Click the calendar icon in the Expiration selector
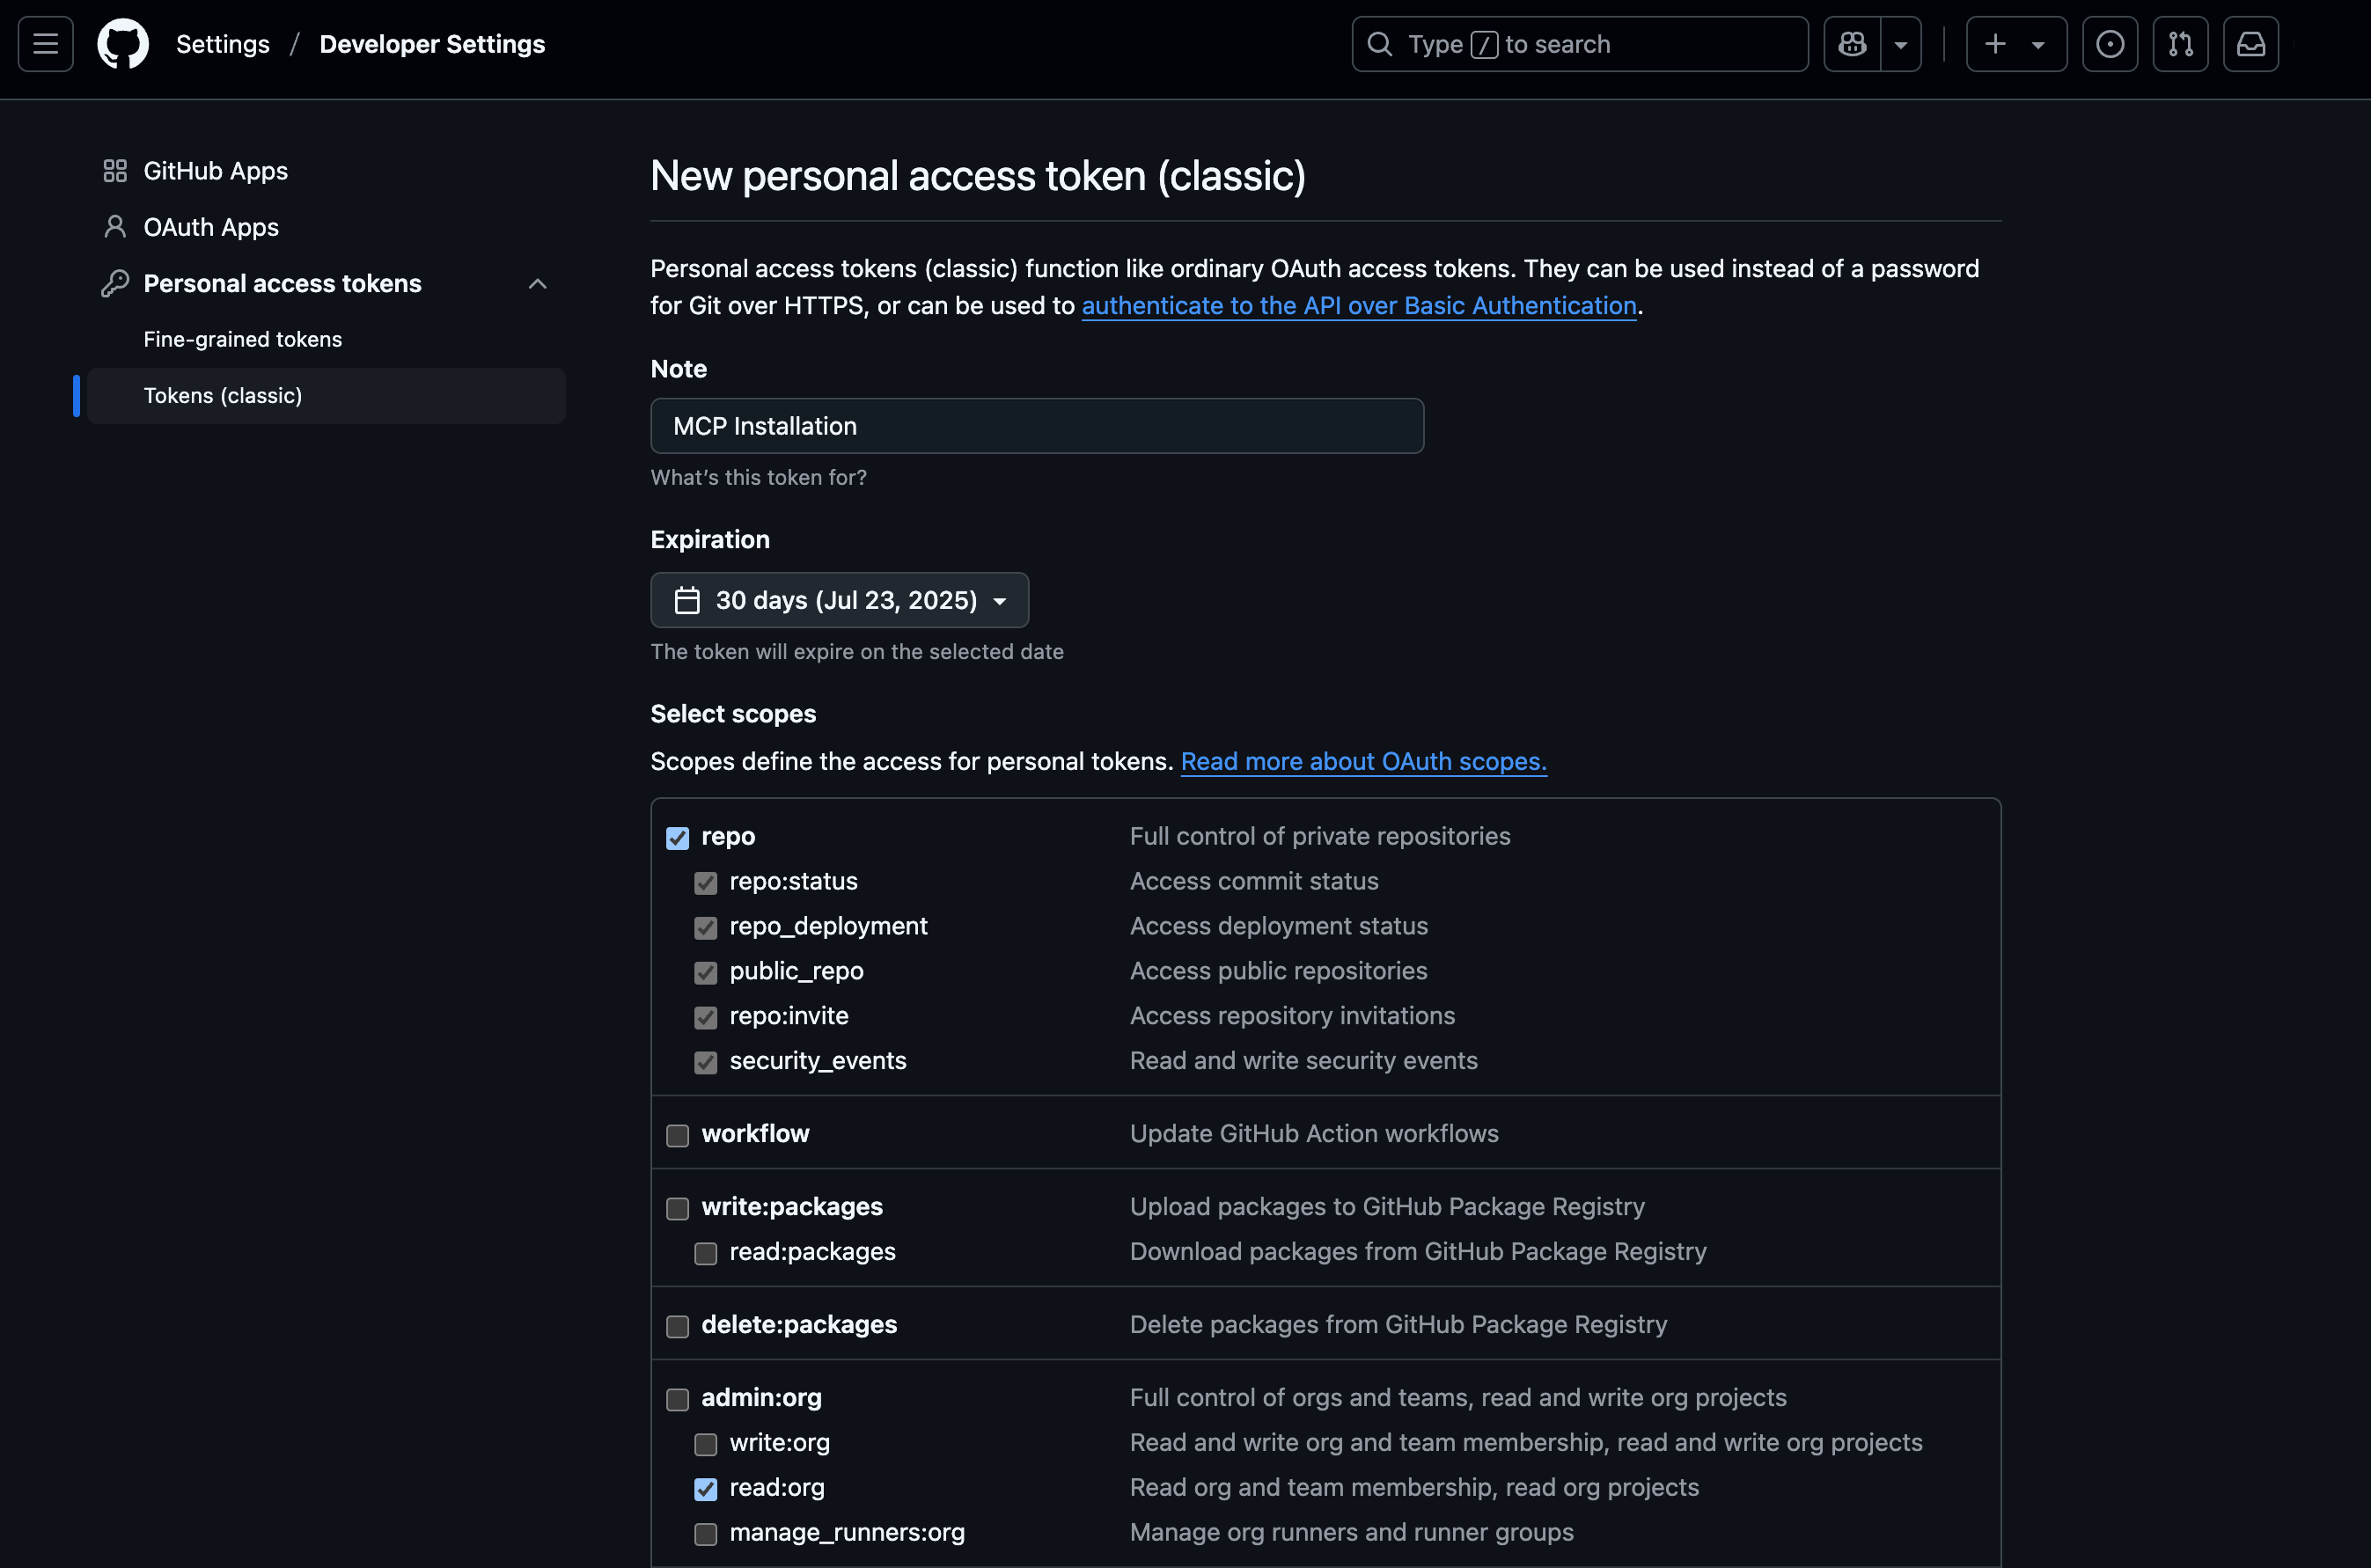 click(x=687, y=600)
